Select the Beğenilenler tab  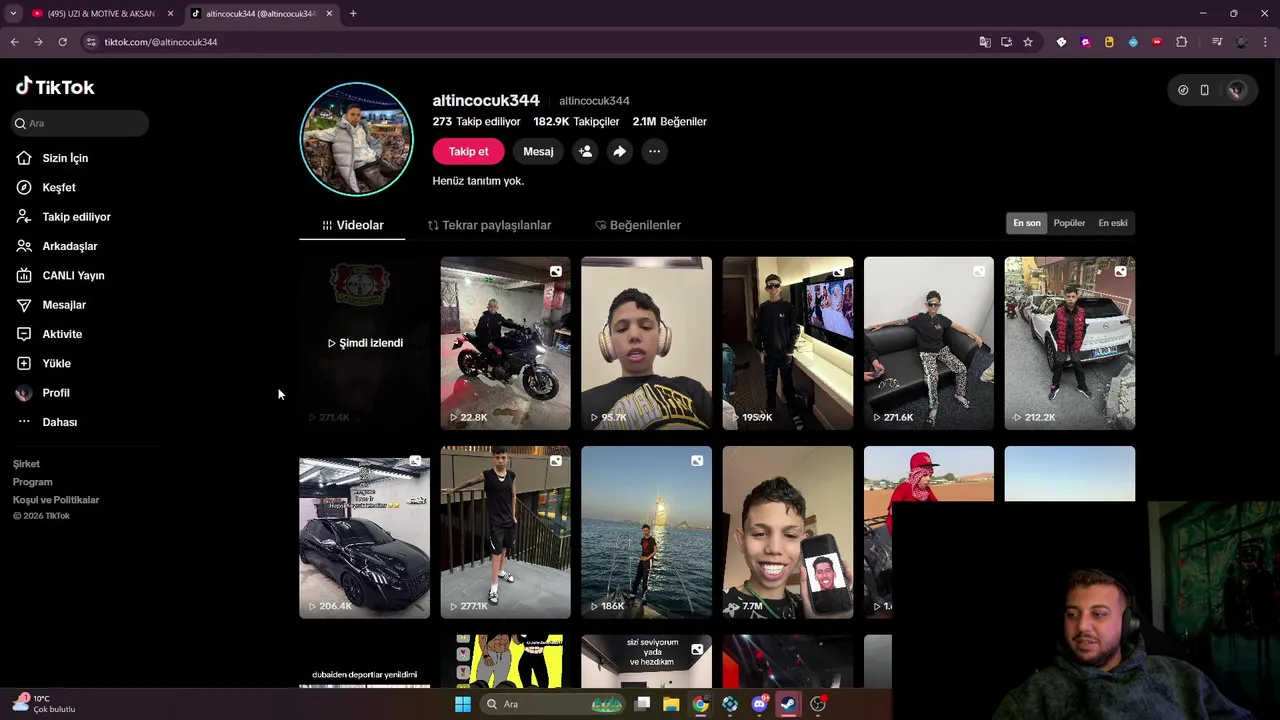(x=638, y=225)
